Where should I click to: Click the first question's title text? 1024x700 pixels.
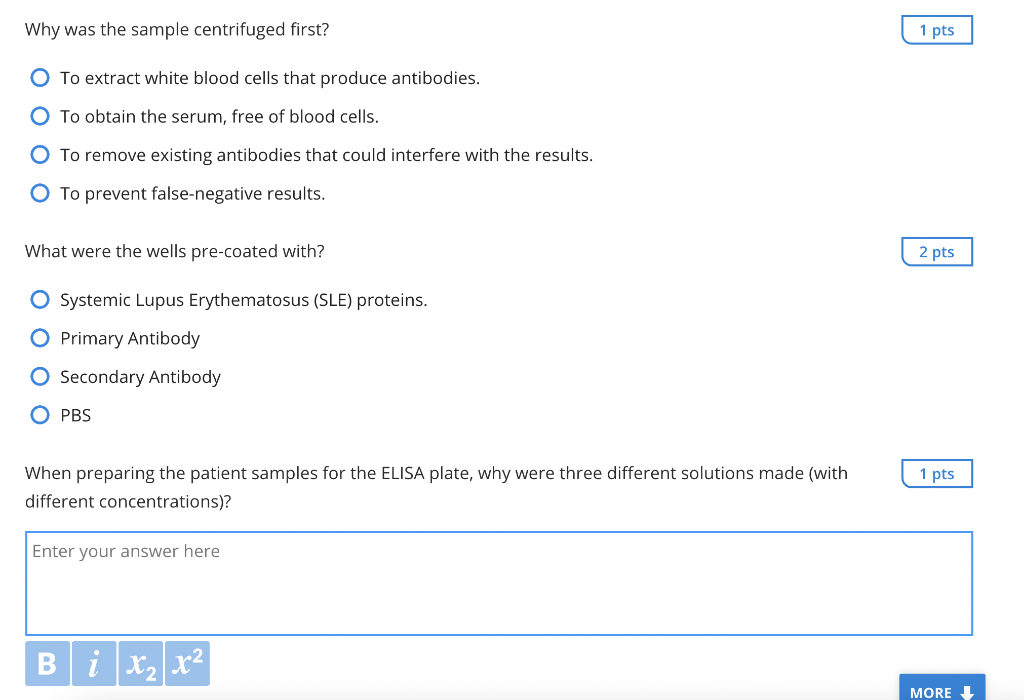coord(176,29)
